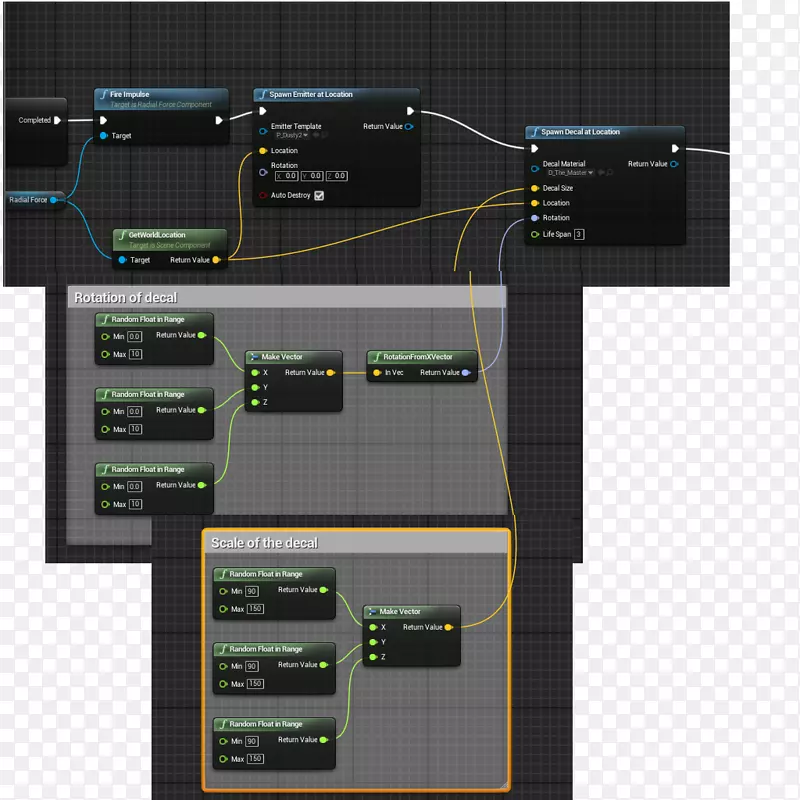800x800 pixels.
Task: Click Fire Impulse's output execution pin
Action: (x=219, y=120)
